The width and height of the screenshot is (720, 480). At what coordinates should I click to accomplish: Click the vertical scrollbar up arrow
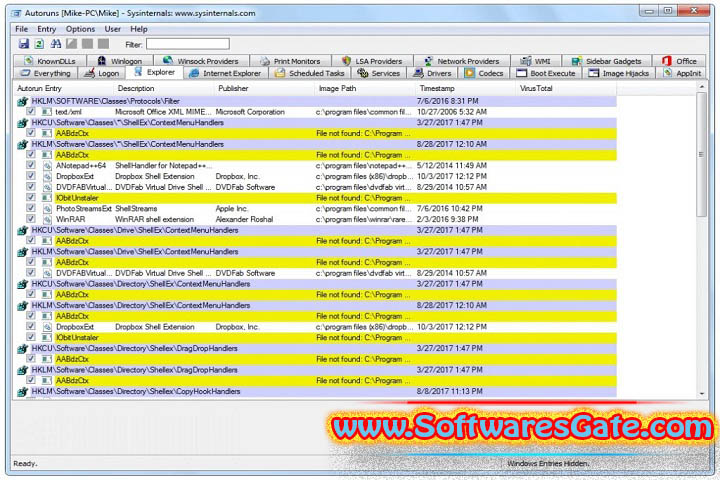pos(701,87)
